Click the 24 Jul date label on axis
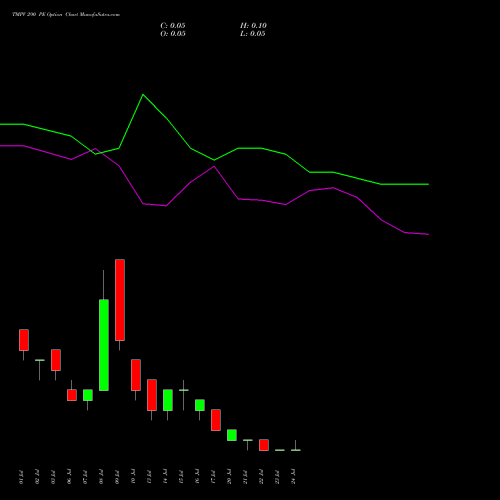The height and width of the screenshot is (500, 500). pos(293,477)
